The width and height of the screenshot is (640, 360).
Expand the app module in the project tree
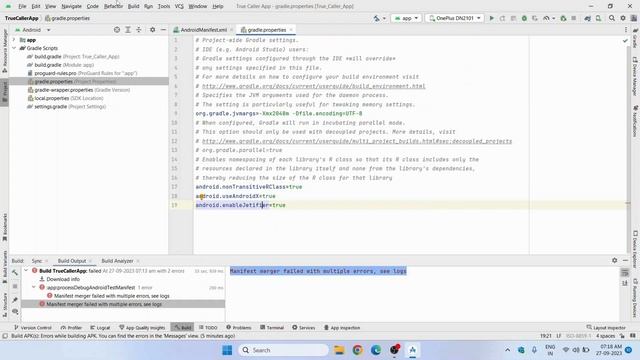pyautogui.click(x=14, y=40)
